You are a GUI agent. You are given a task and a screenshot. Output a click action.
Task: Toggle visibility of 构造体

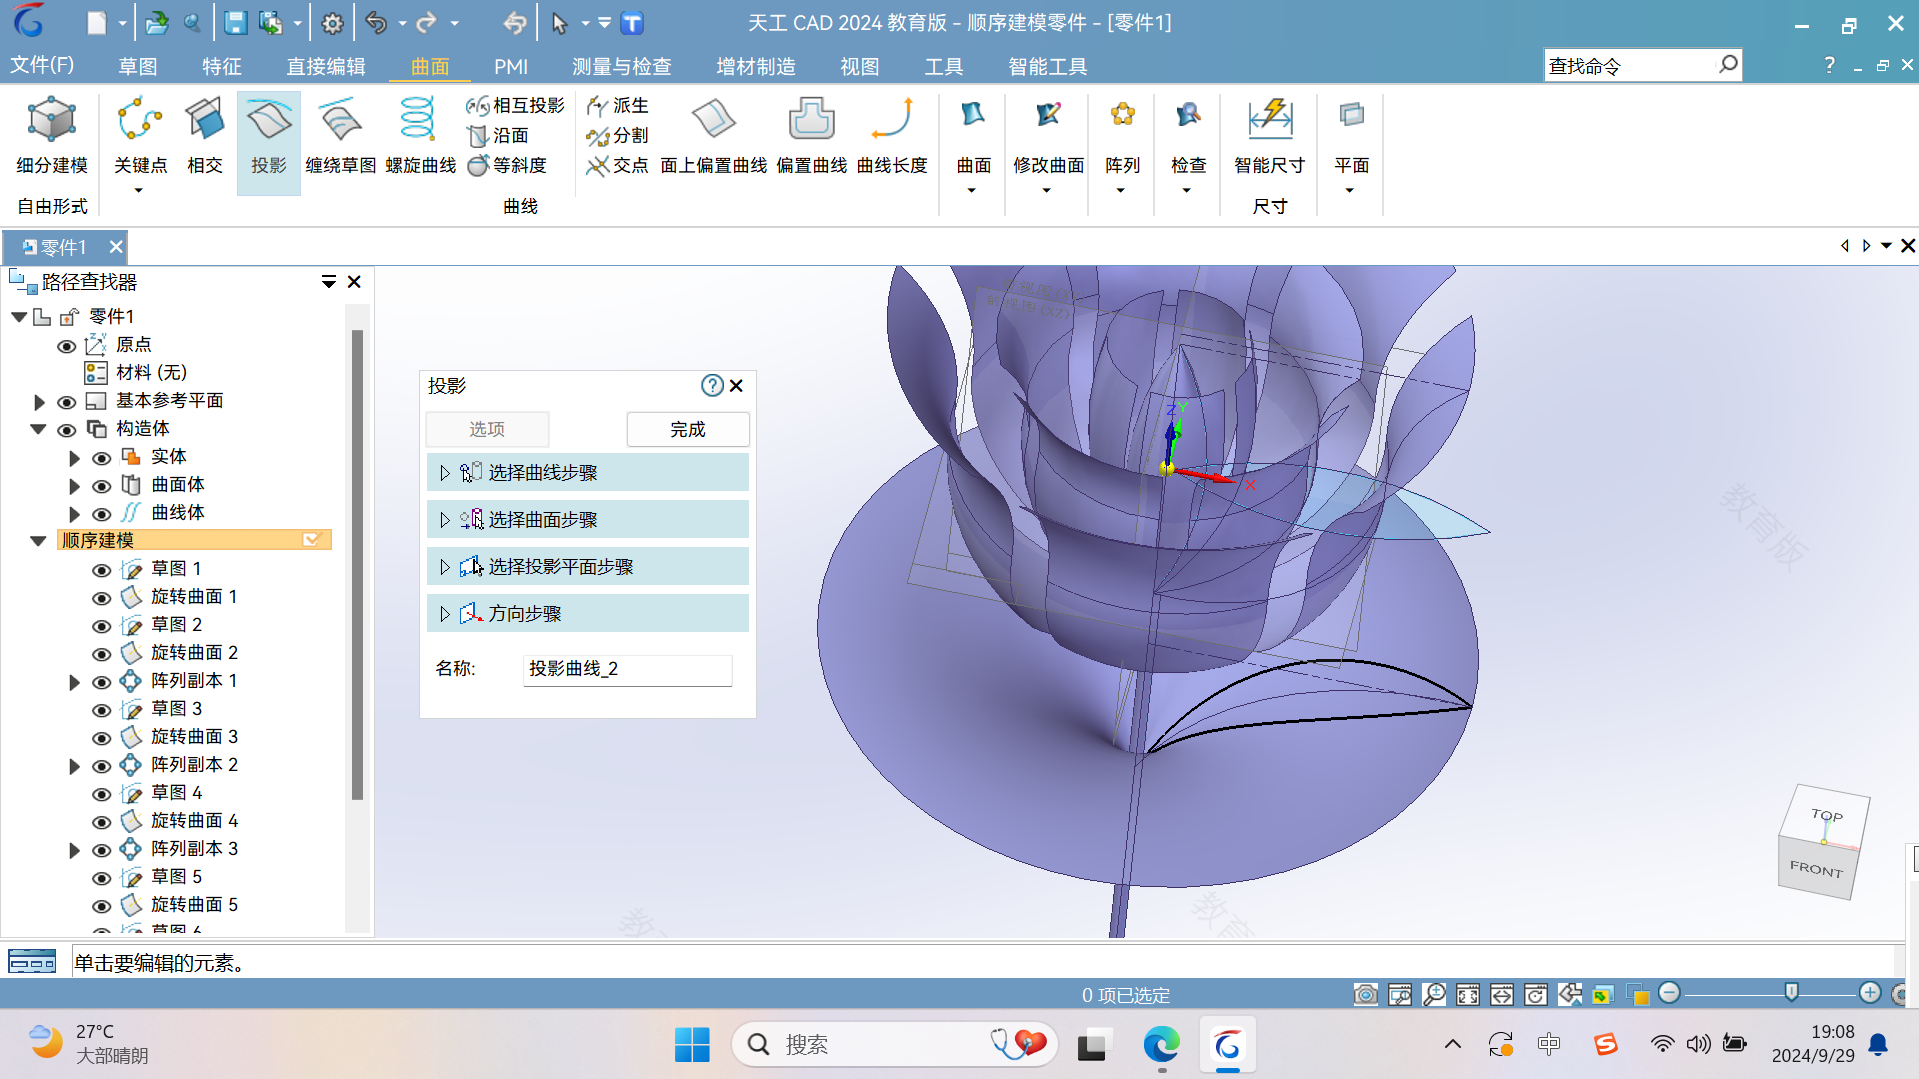(66, 430)
